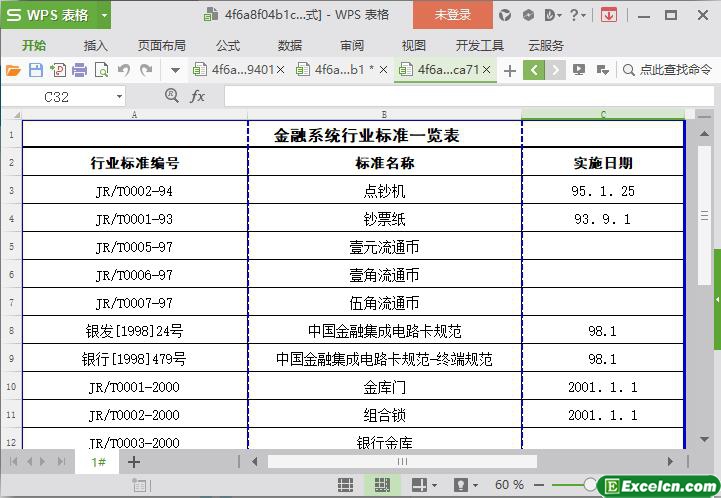This screenshot has width=721, height=498.
Task: Select column A header
Action: pyautogui.click(x=135, y=114)
